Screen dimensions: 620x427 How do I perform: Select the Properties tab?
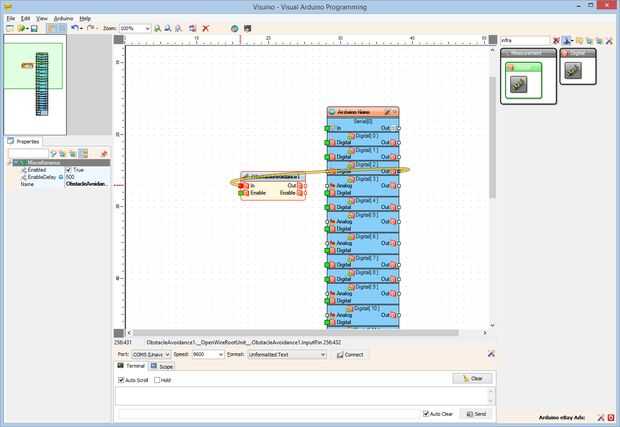(24, 141)
